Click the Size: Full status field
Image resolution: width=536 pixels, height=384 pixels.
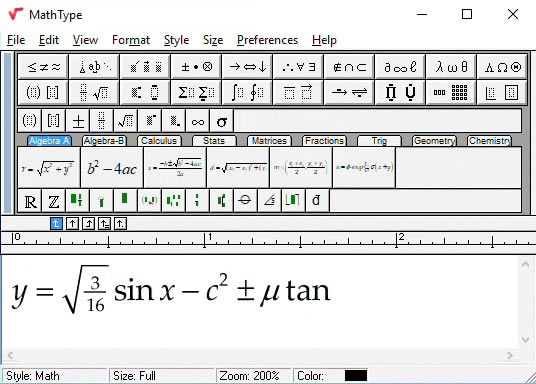161,375
